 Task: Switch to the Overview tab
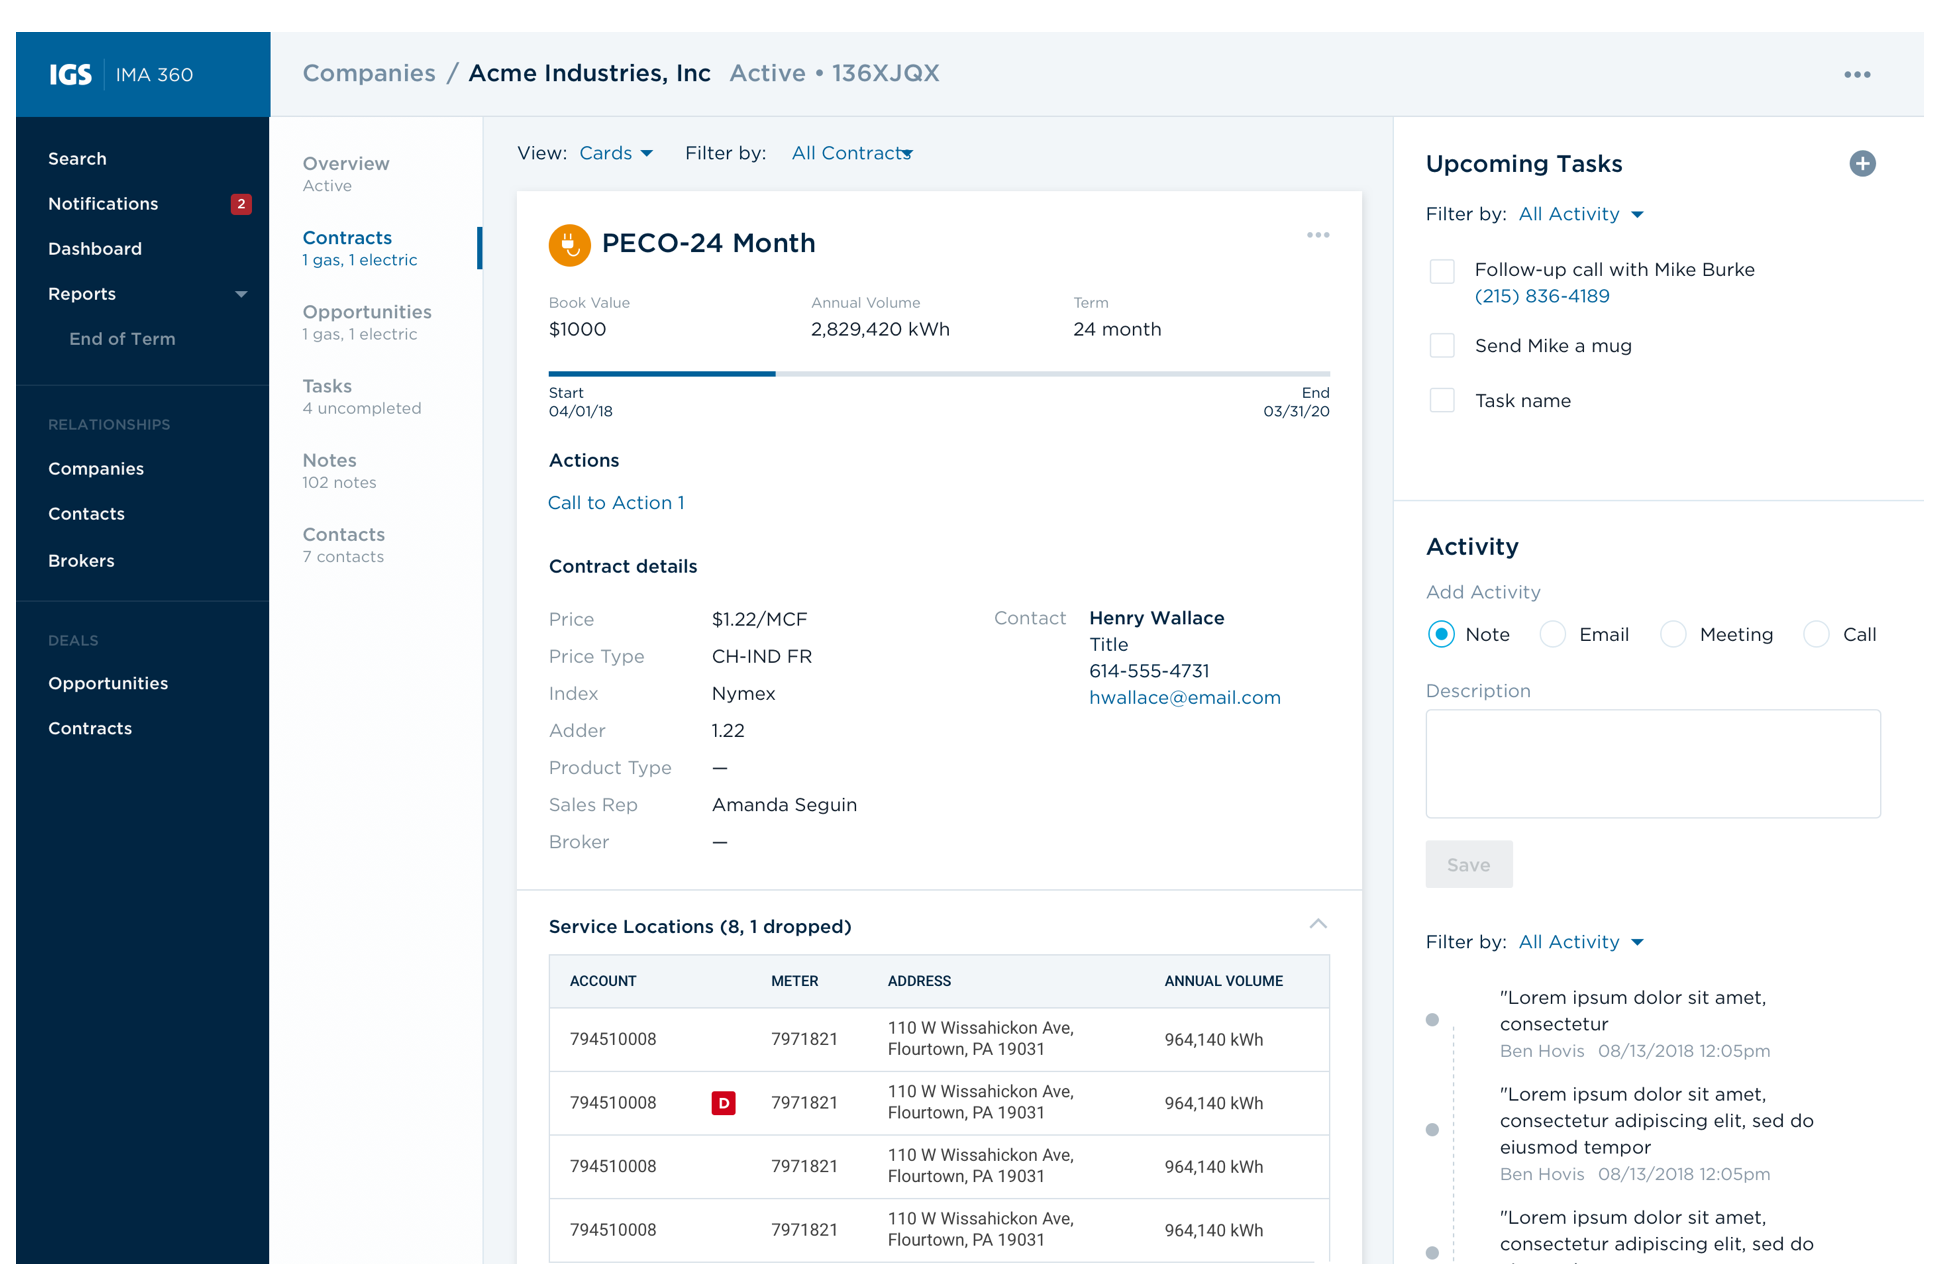point(346,174)
